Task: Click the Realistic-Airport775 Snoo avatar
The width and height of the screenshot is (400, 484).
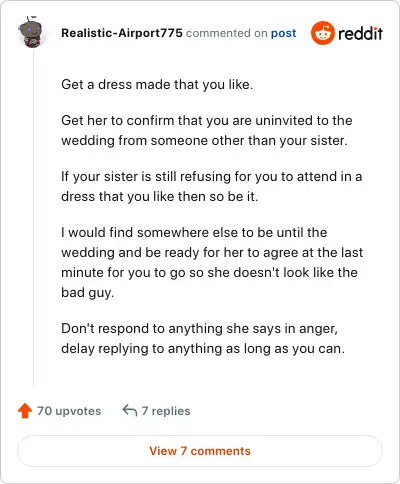Action: pos(31,32)
